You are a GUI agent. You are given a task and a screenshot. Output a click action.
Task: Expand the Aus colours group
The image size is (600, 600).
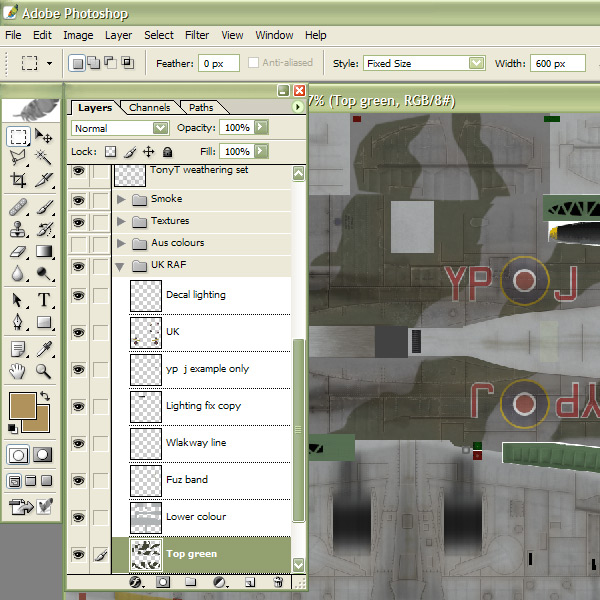point(121,243)
